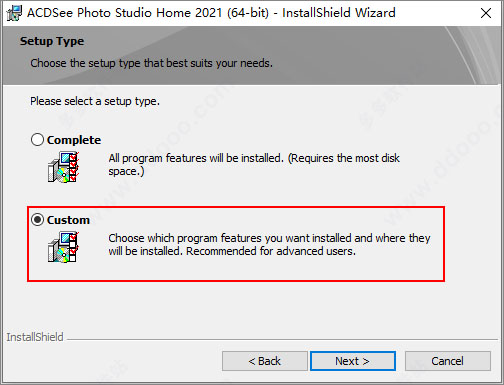The width and height of the screenshot is (504, 385).
Task: Click the Complete setup icon with red checkmarks
Action: point(63,167)
